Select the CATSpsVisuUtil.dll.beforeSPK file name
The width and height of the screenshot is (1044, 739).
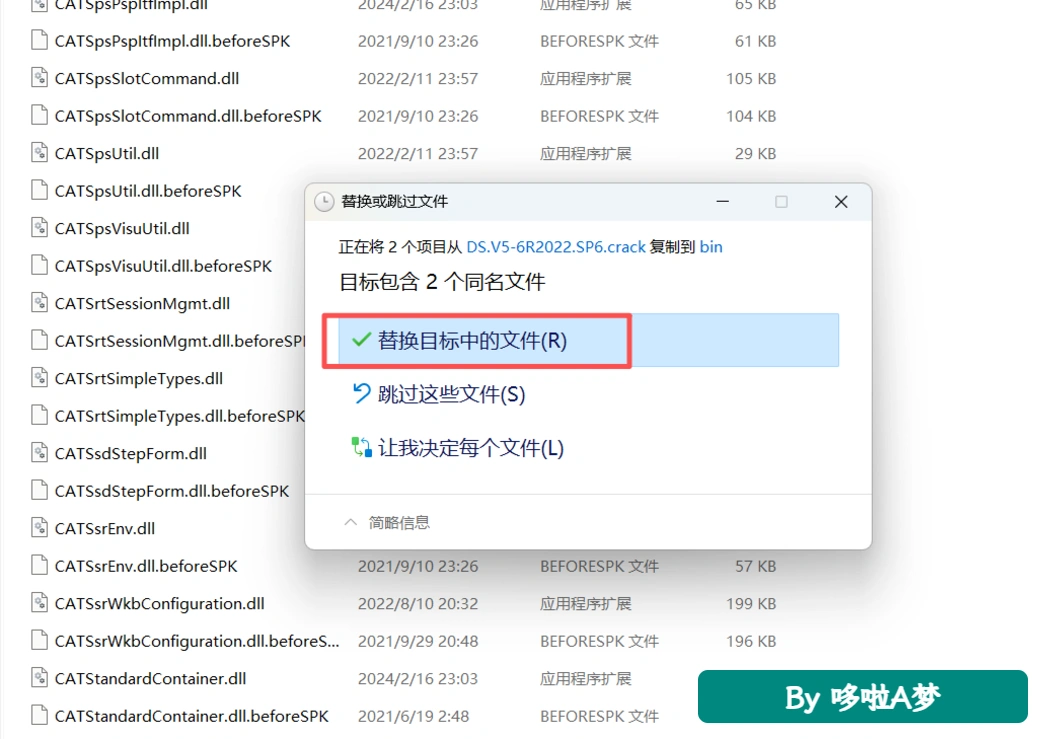[163, 266]
